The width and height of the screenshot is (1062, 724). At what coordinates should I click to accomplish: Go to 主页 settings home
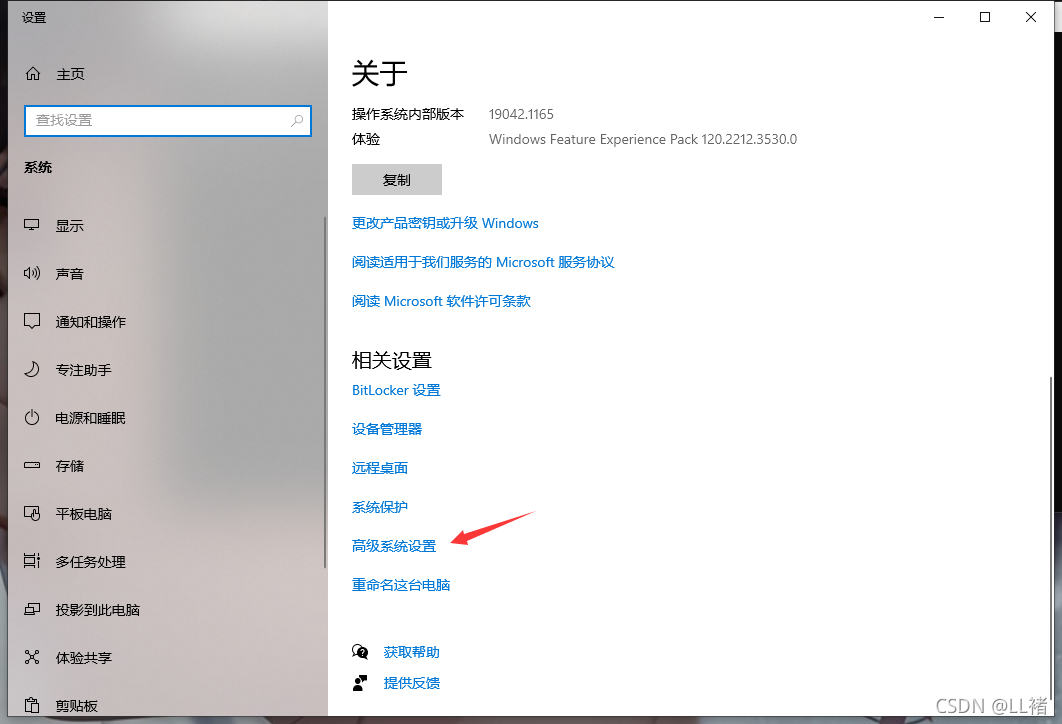(68, 73)
